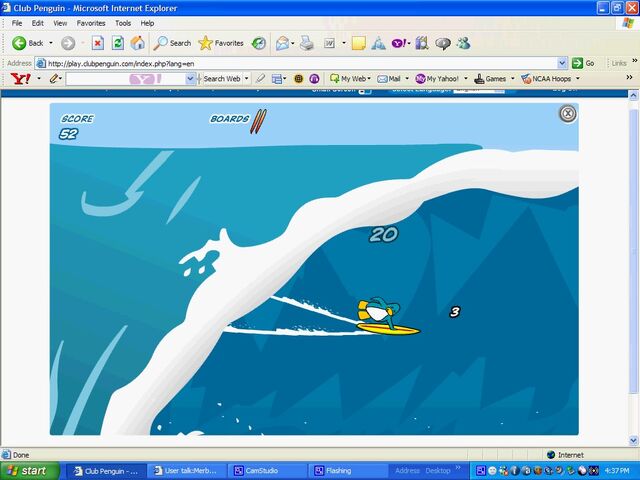Click the pencil icon in Yahoo toolbar
The image size is (640, 480).
[x=54, y=78]
